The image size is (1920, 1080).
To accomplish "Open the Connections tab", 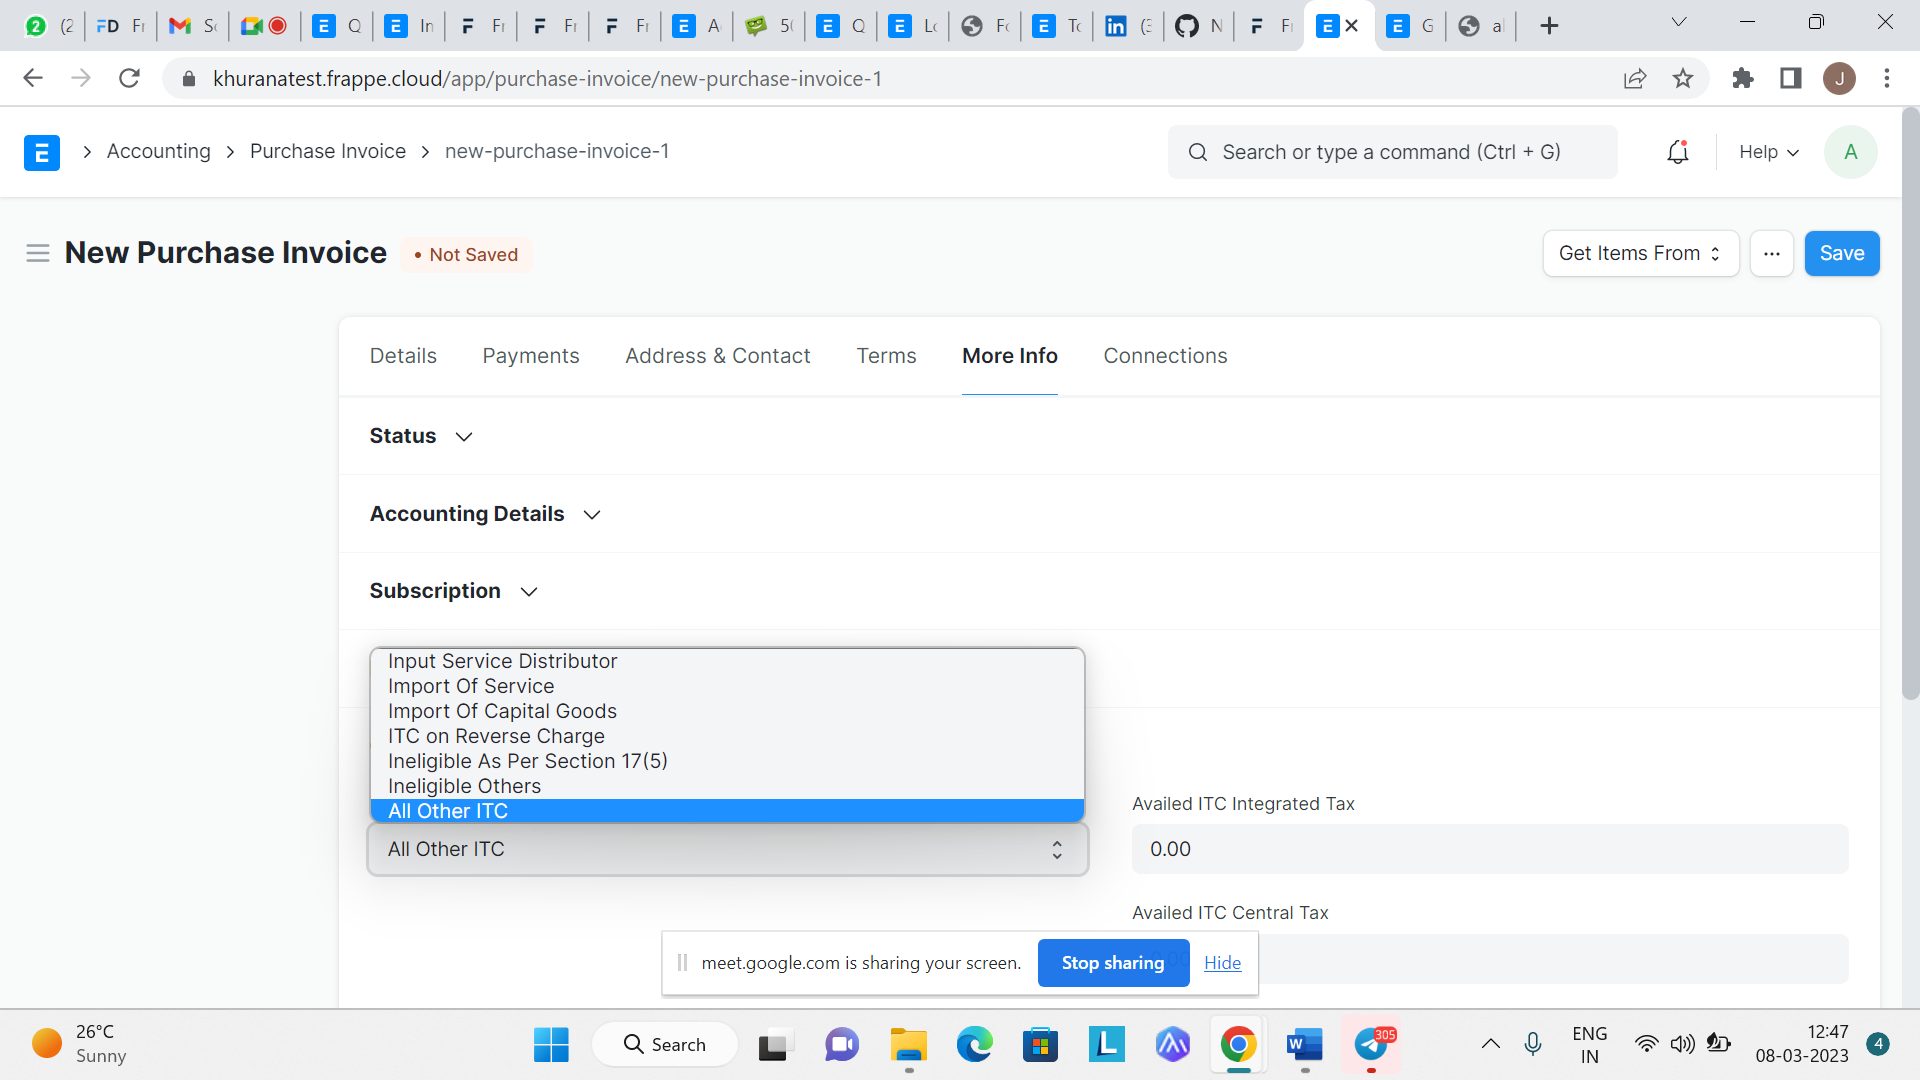I will [x=1165, y=356].
